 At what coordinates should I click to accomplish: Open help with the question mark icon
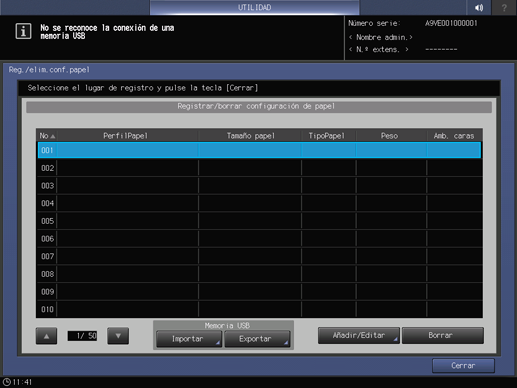point(504,7)
